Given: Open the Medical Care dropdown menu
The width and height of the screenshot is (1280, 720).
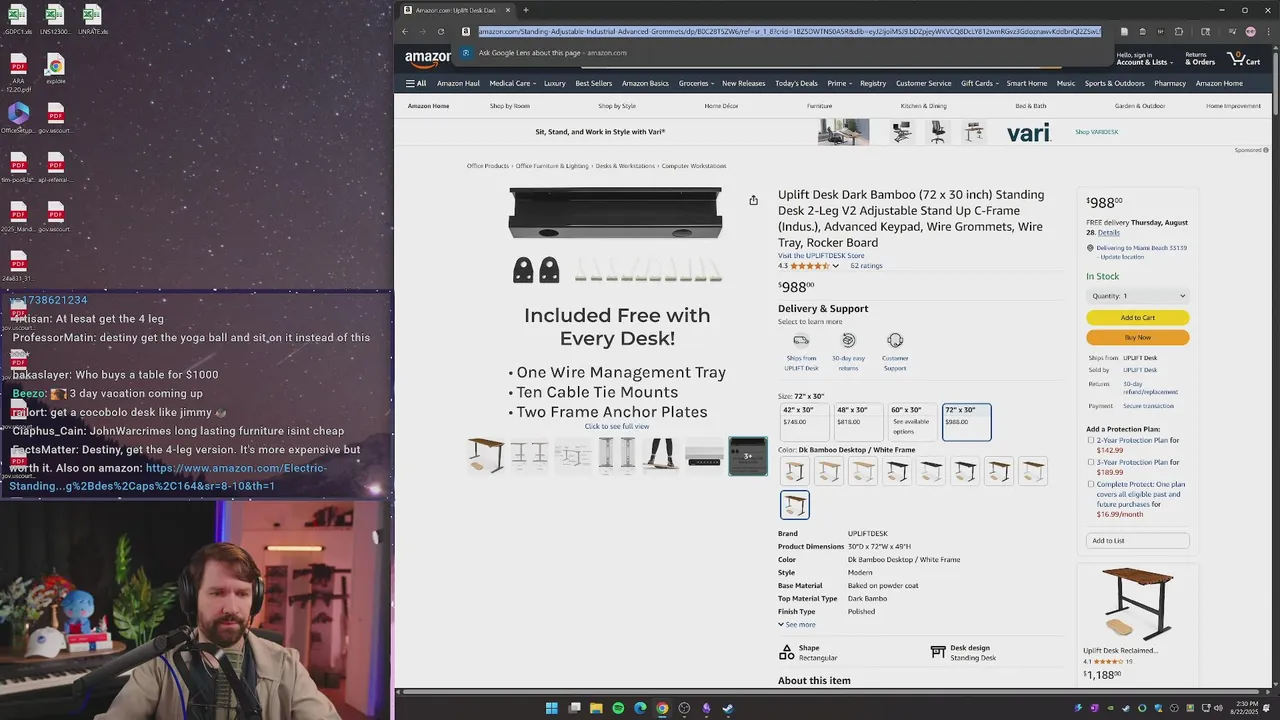Looking at the screenshot, I should tap(512, 83).
